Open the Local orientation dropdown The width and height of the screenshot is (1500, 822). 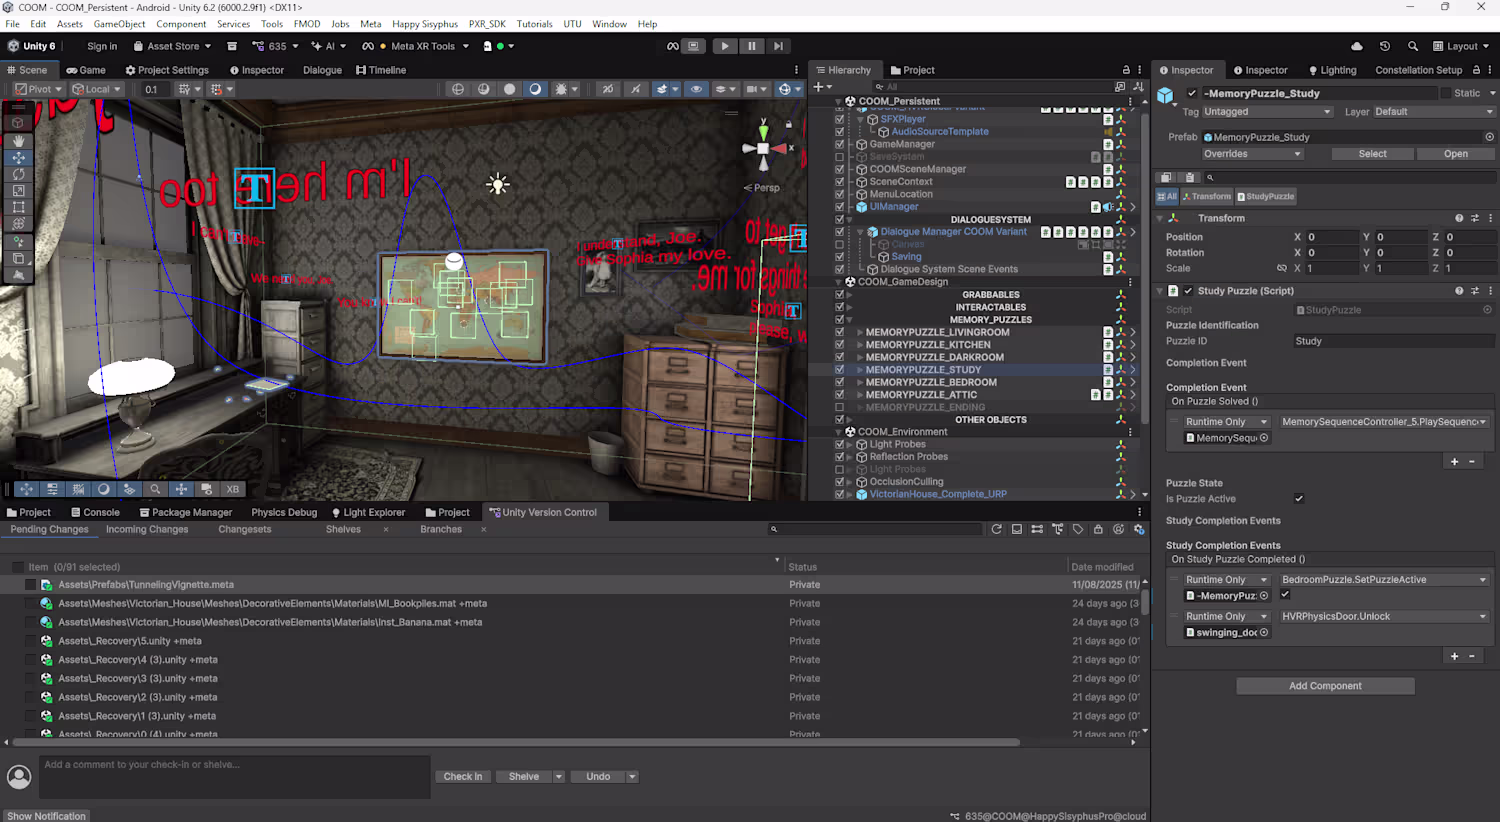[97, 89]
